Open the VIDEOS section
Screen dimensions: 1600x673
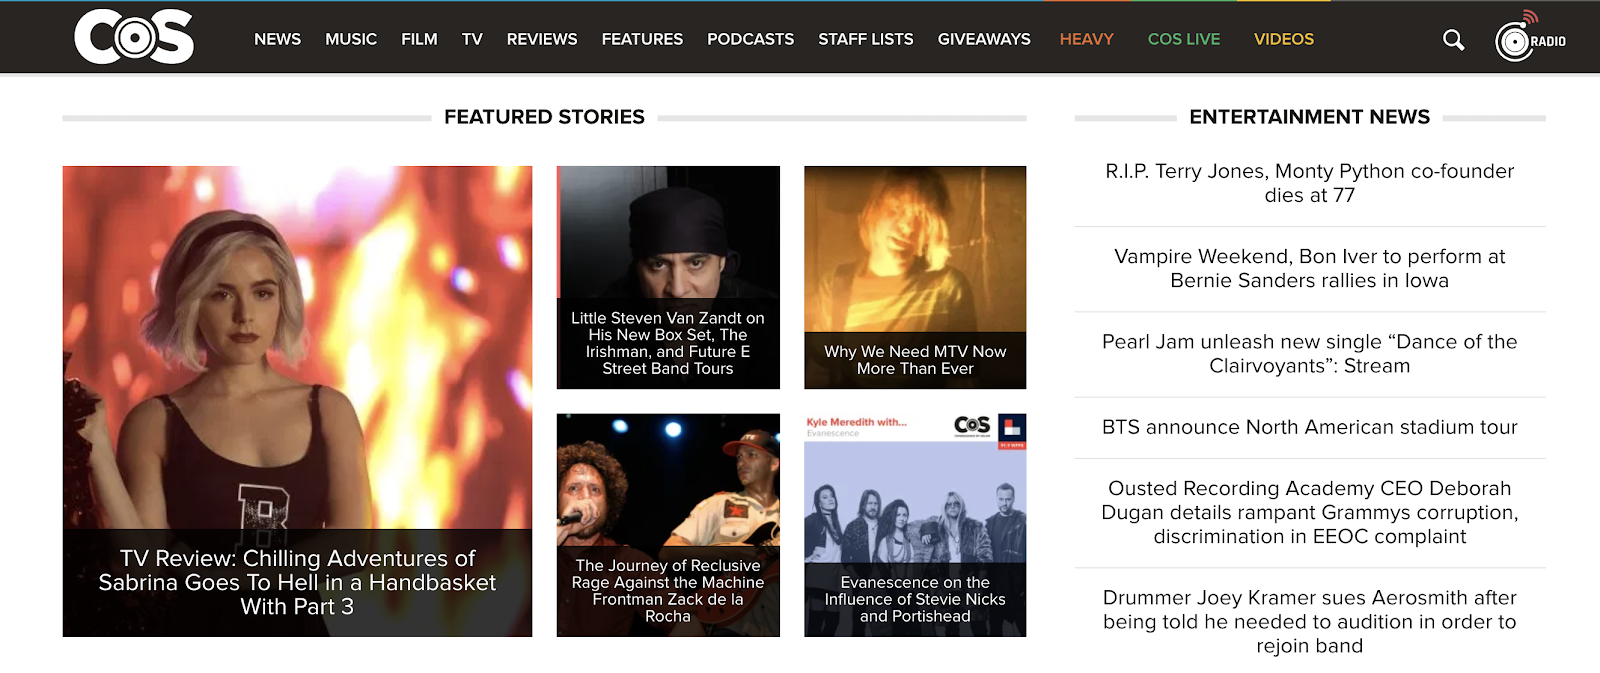tap(1283, 39)
